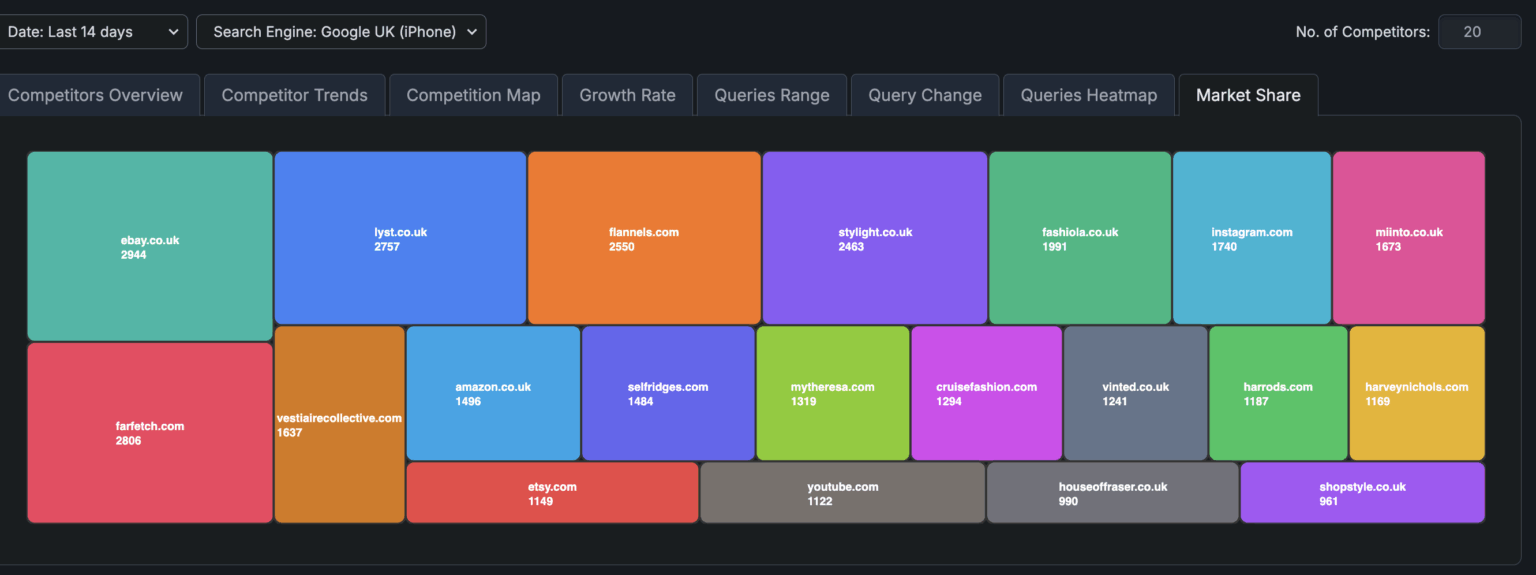Open the Competitor Trends tab
Viewport: 1536px width, 575px height.
pyautogui.click(x=294, y=96)
